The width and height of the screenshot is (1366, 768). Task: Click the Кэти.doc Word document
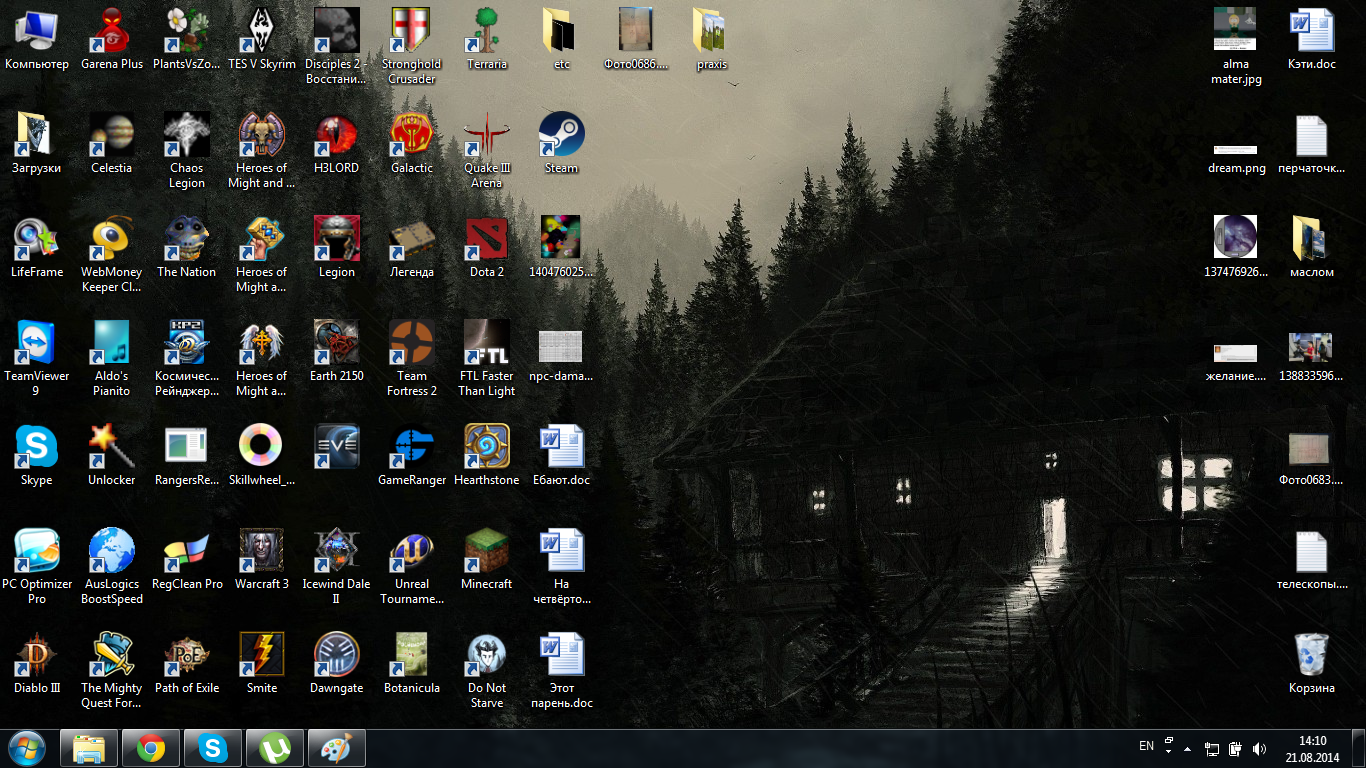[x=1311, y=39]
